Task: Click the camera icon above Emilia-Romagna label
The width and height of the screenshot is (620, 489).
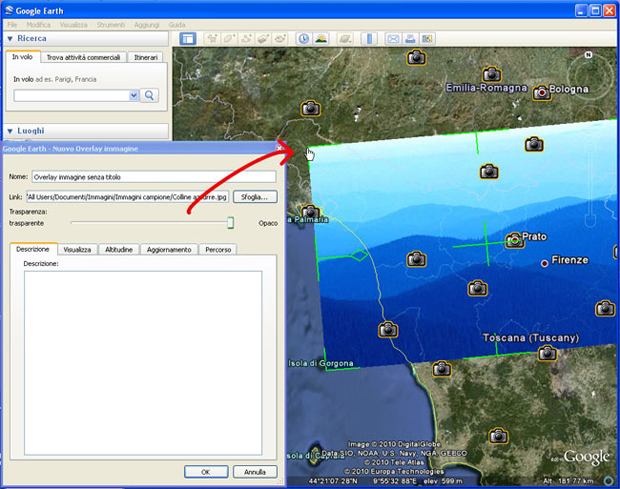Action: click(492, 74)
